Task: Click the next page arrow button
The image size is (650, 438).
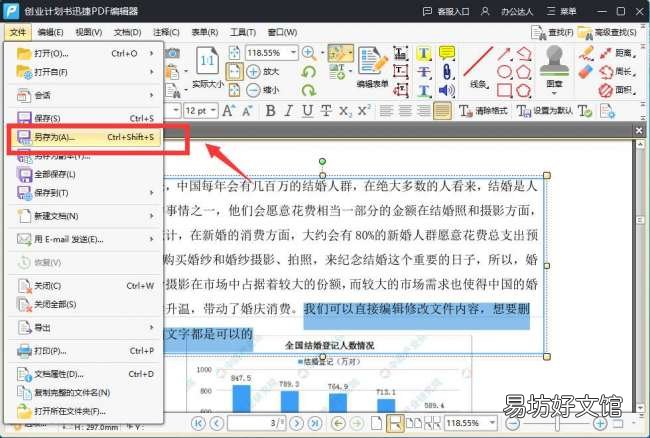Action: click(x=296, y=423)
